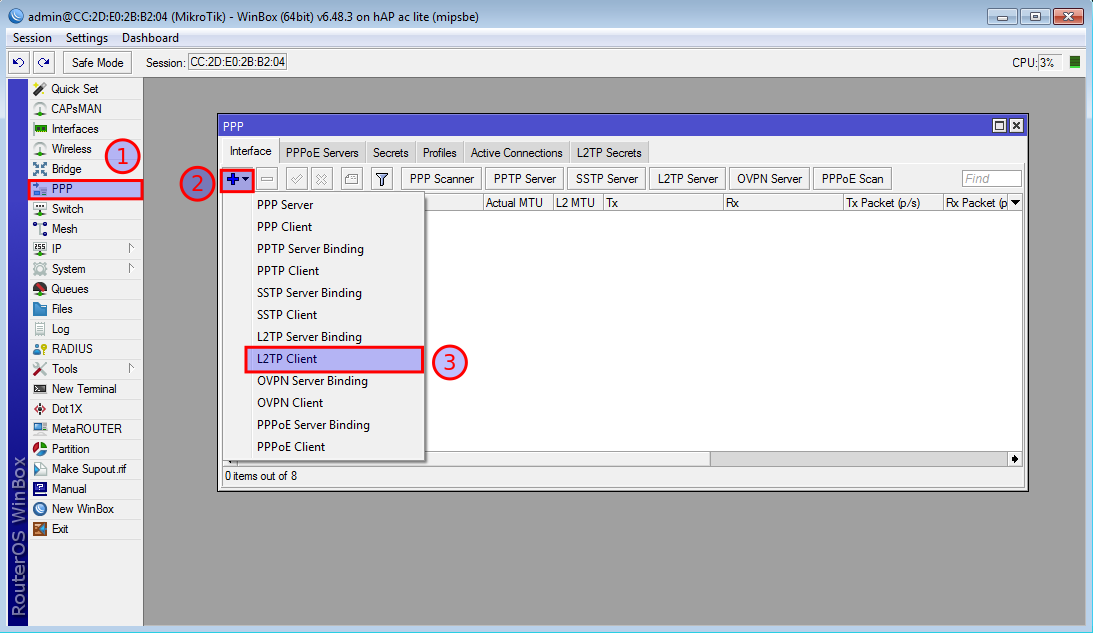Select PPP in the sidebar
The height and width of the screenshot is (633, 1093).
pyautogui.click(x=86, y=189)
